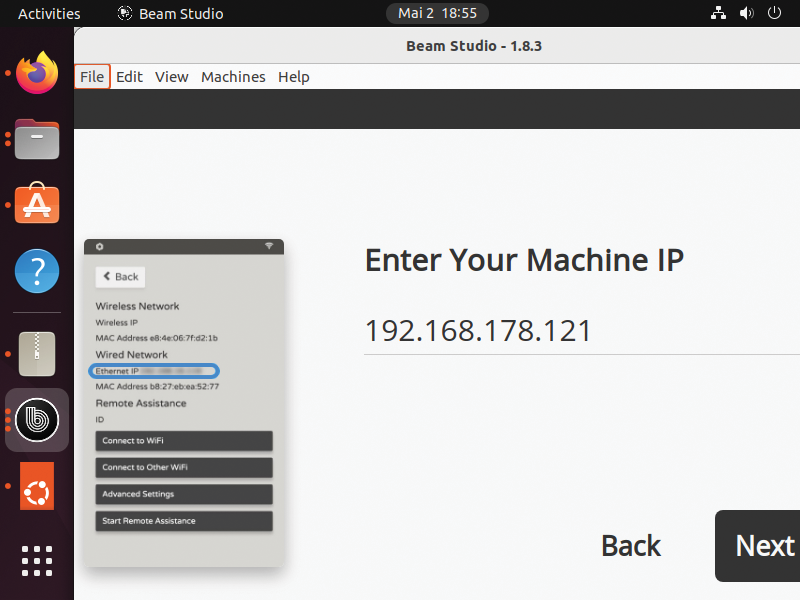Open the Machines menu

[x=233, y=77]
